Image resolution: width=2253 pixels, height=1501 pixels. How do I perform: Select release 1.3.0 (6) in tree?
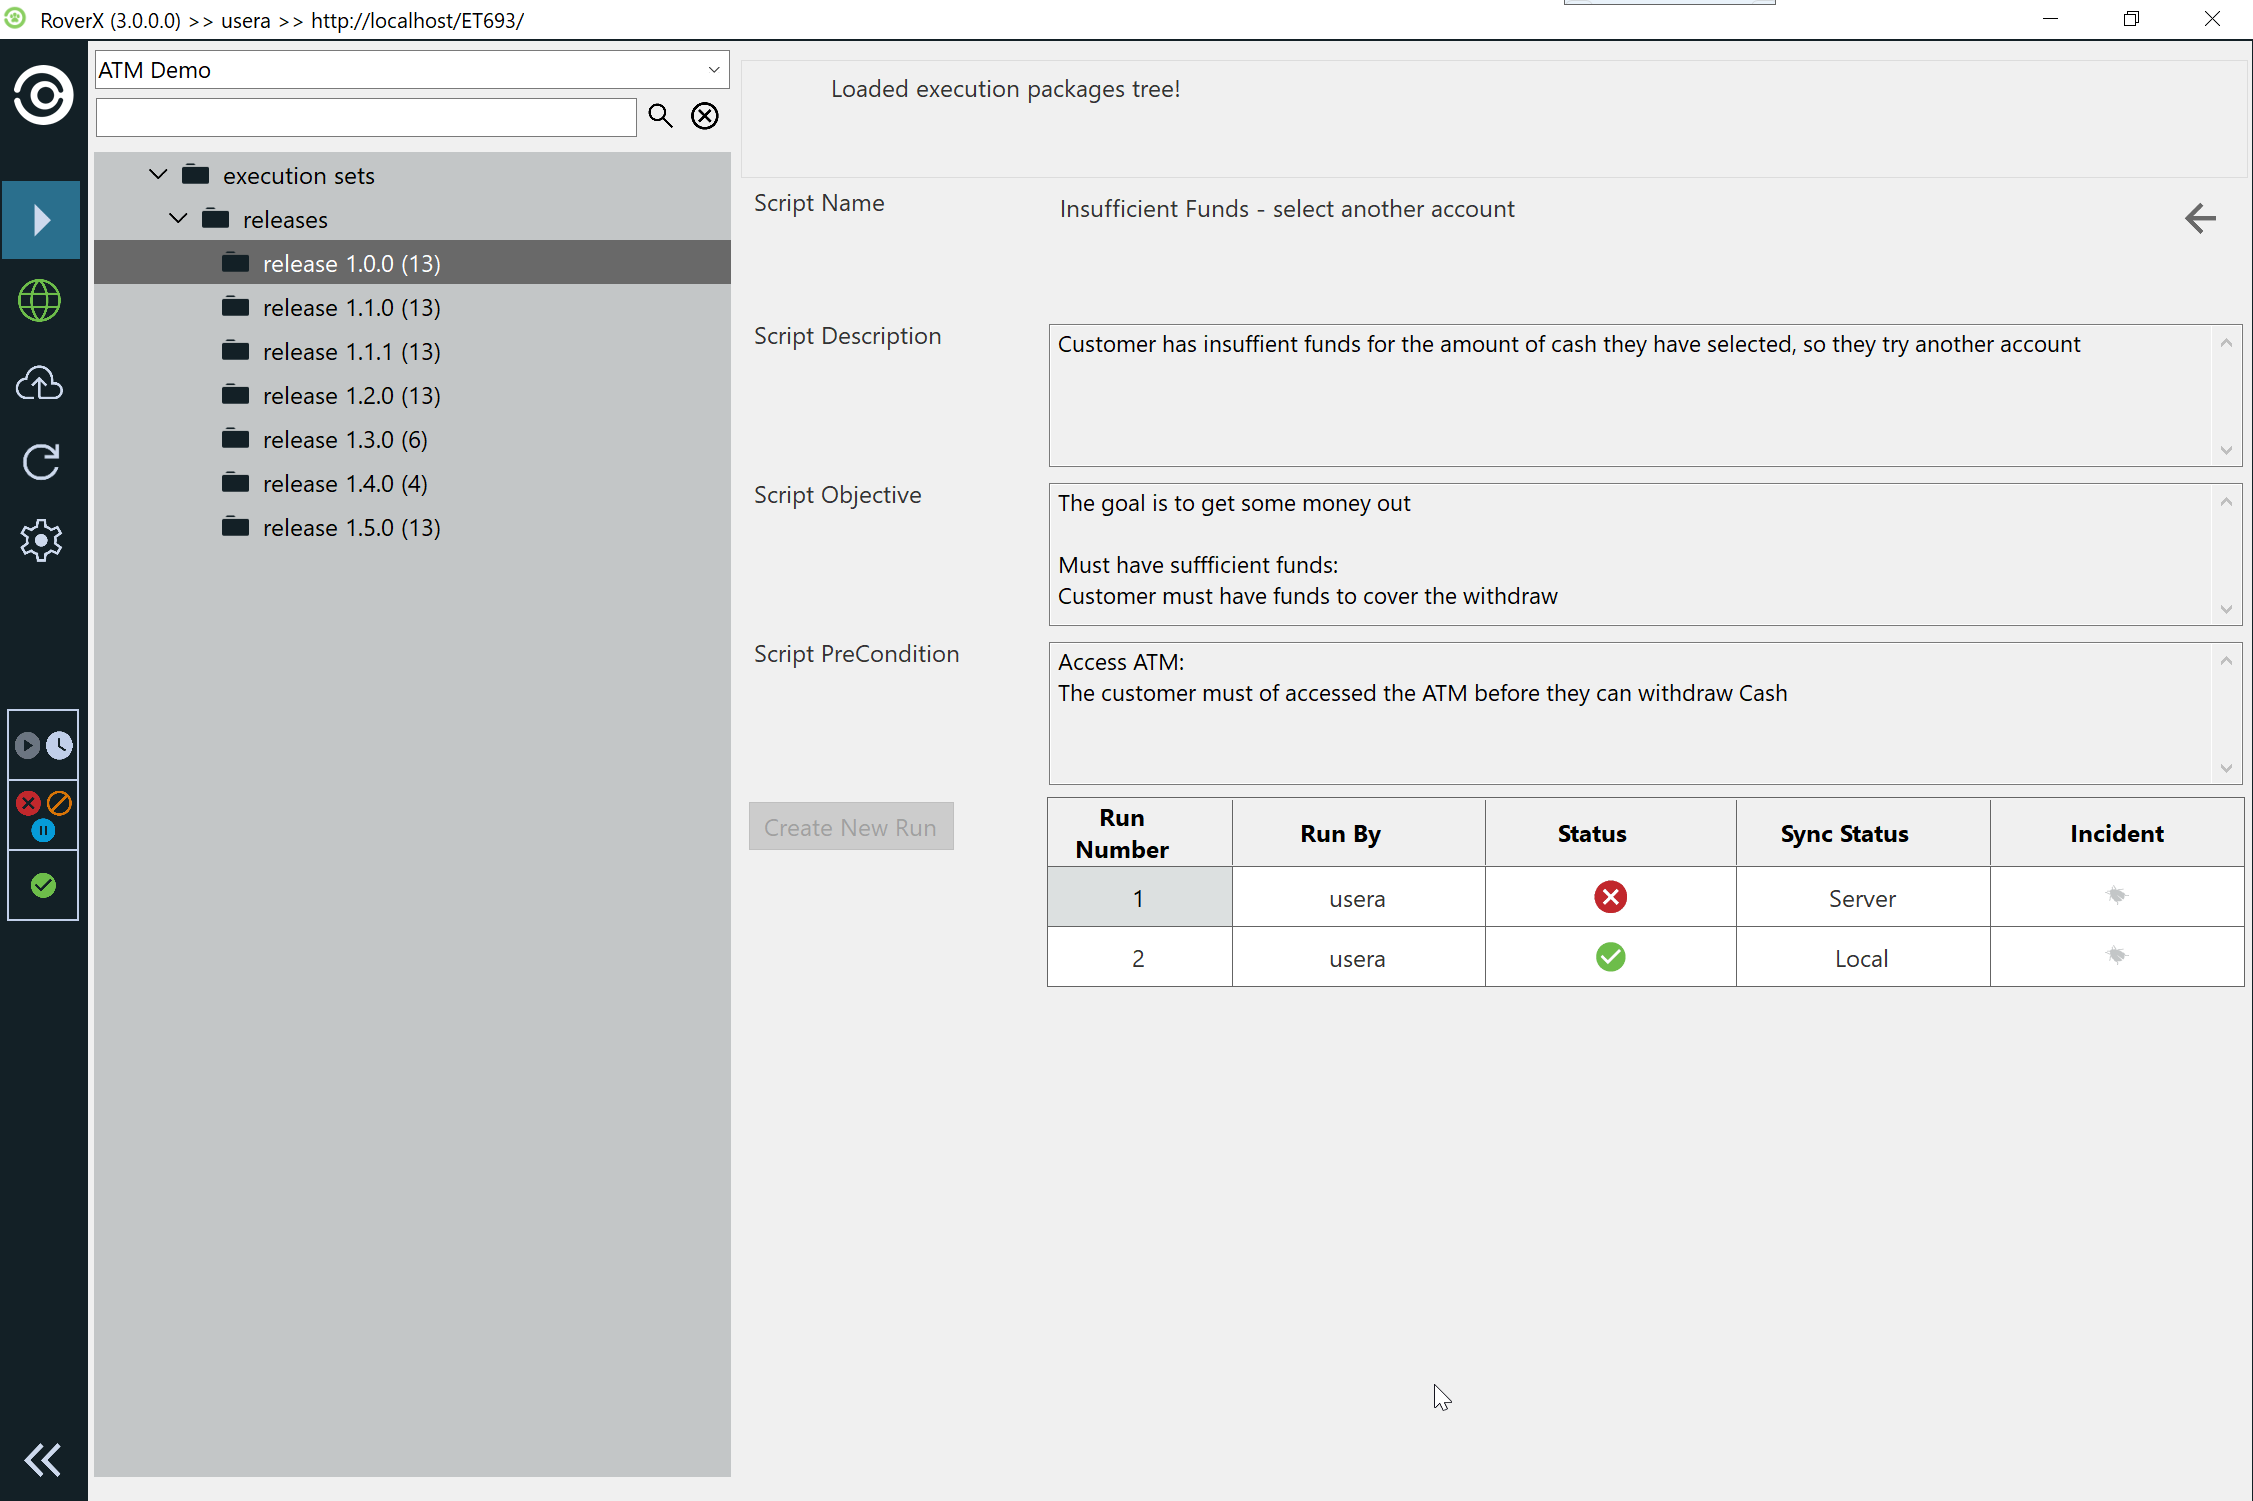pyautogui.click(x=344, y=440)
